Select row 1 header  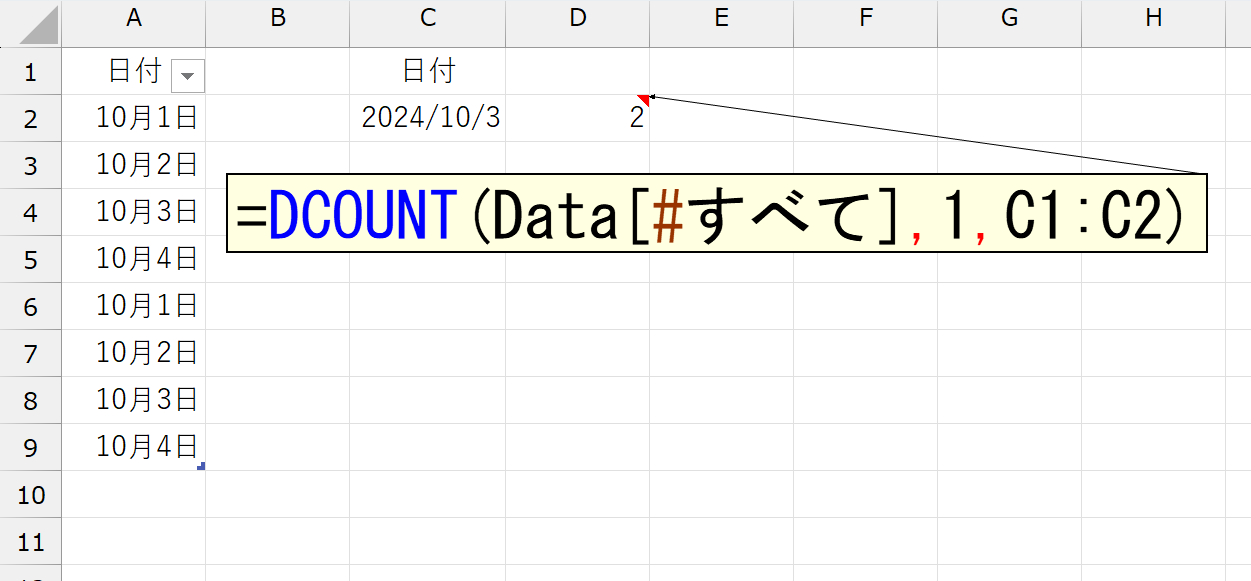(x=30, y=71)
